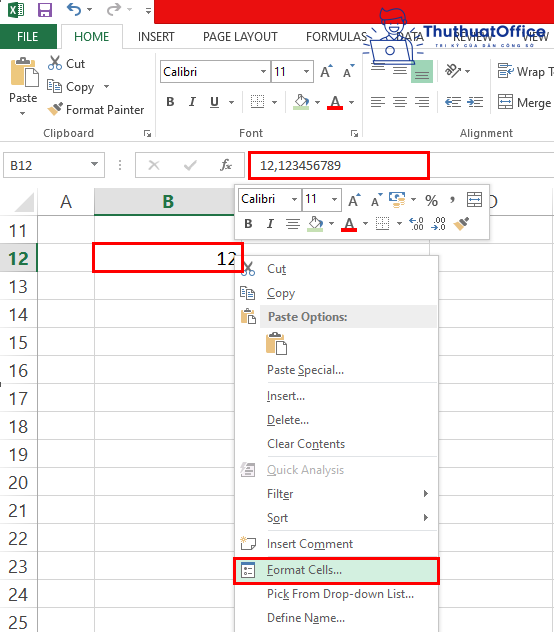
Task: Apply ribbon fill color bucket
Action: (x=301, y=102)
